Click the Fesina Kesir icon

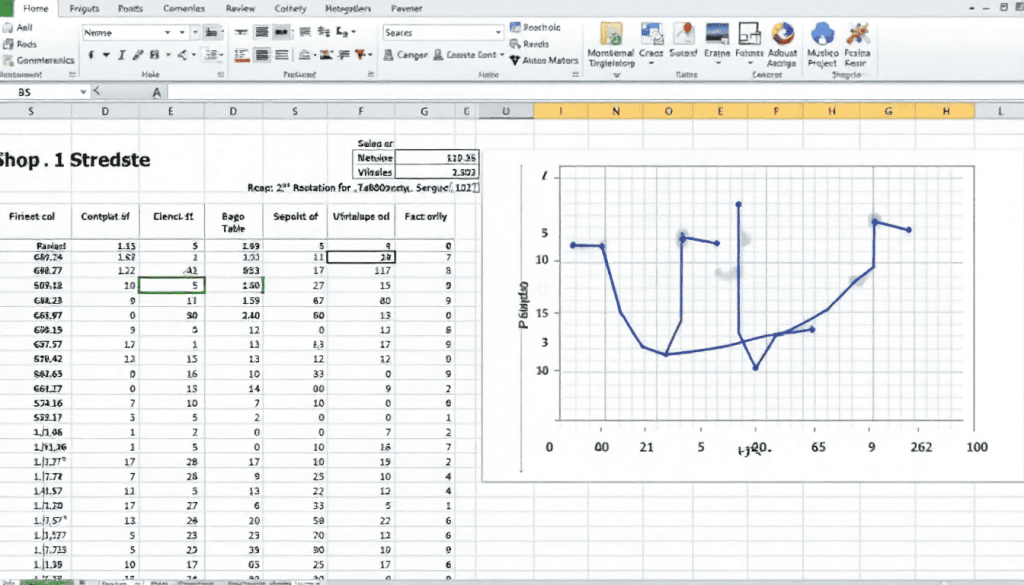point(858,35)
